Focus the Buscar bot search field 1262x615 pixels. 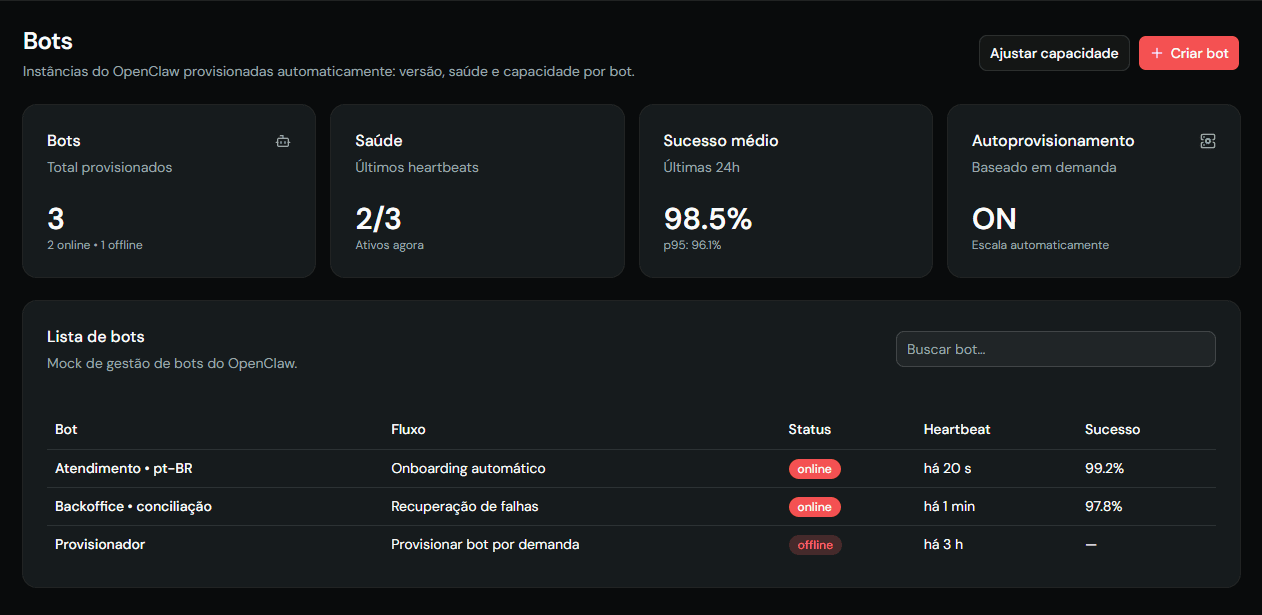tap(1055, 349)
